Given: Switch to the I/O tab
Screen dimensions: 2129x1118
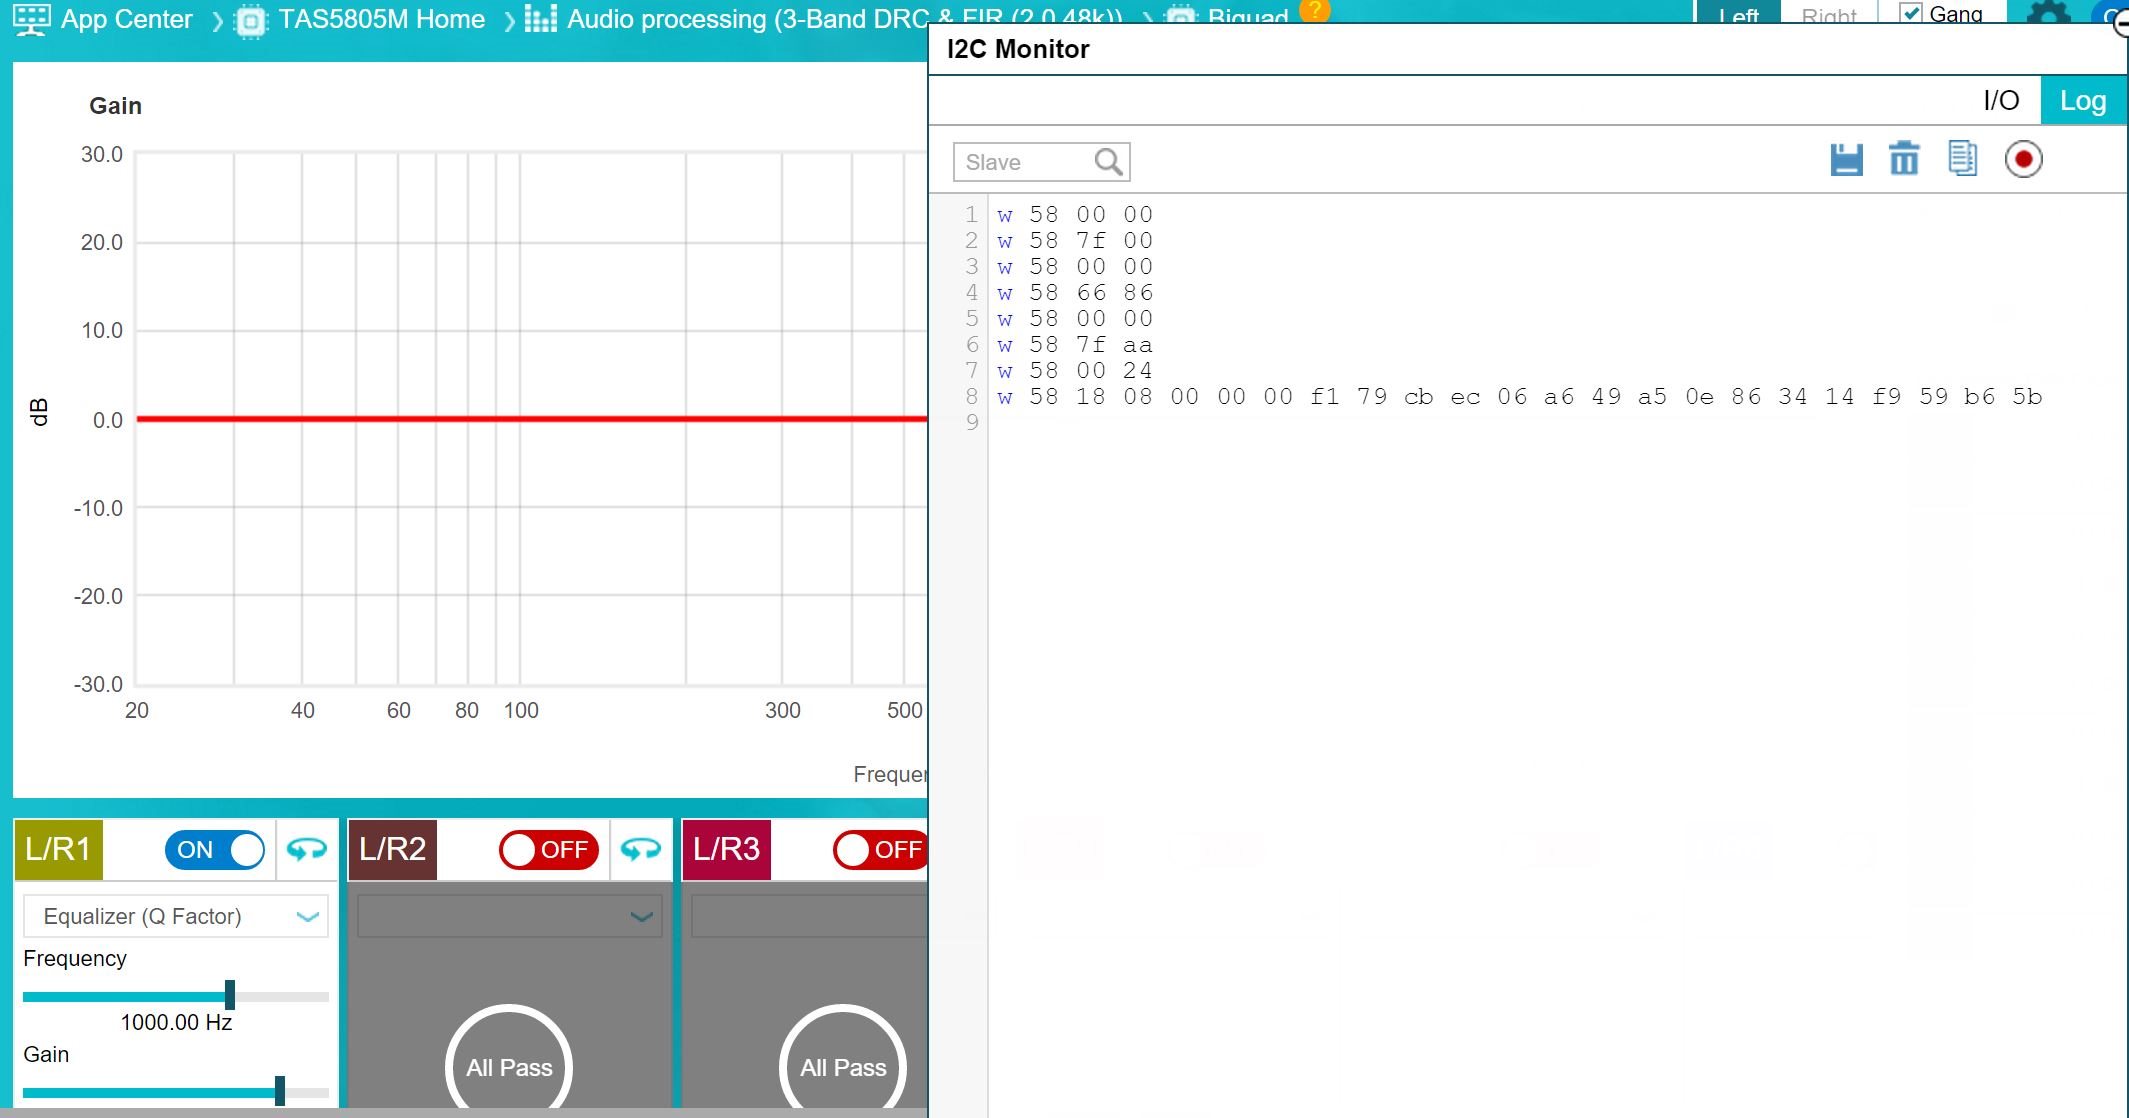Looking at the screenshot, I should coord(2000,101).
